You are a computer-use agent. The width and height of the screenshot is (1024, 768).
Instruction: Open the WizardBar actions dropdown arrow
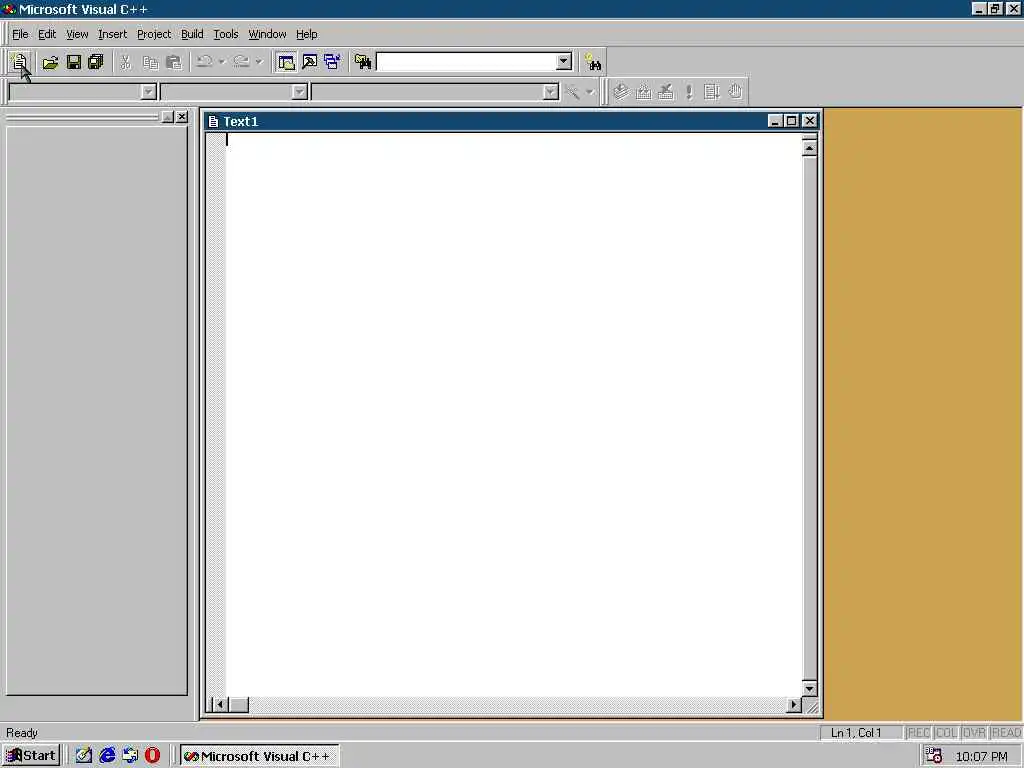590,92
